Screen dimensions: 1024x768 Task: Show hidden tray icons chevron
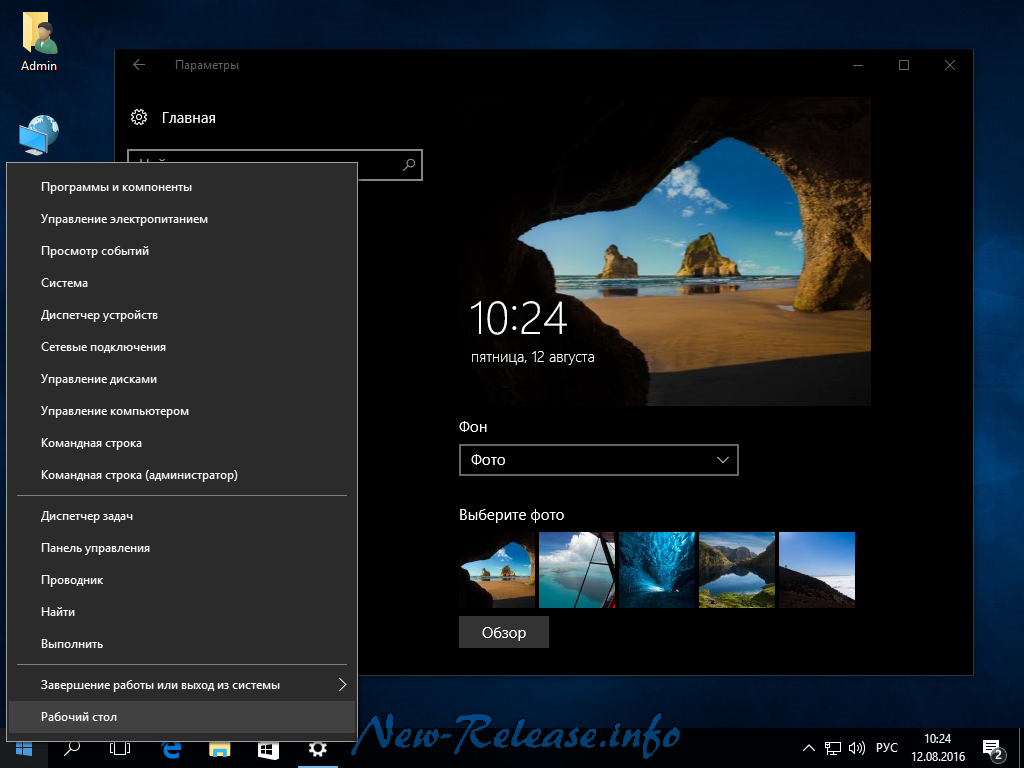coord(809,748)
